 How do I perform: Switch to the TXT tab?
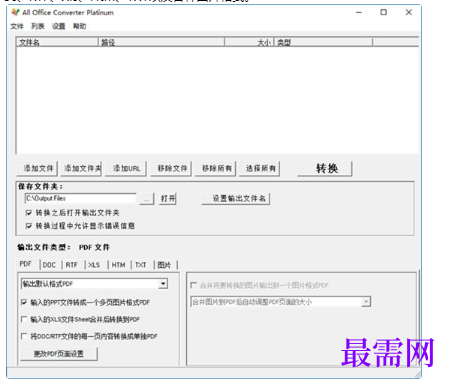click(x=141, y=265)
